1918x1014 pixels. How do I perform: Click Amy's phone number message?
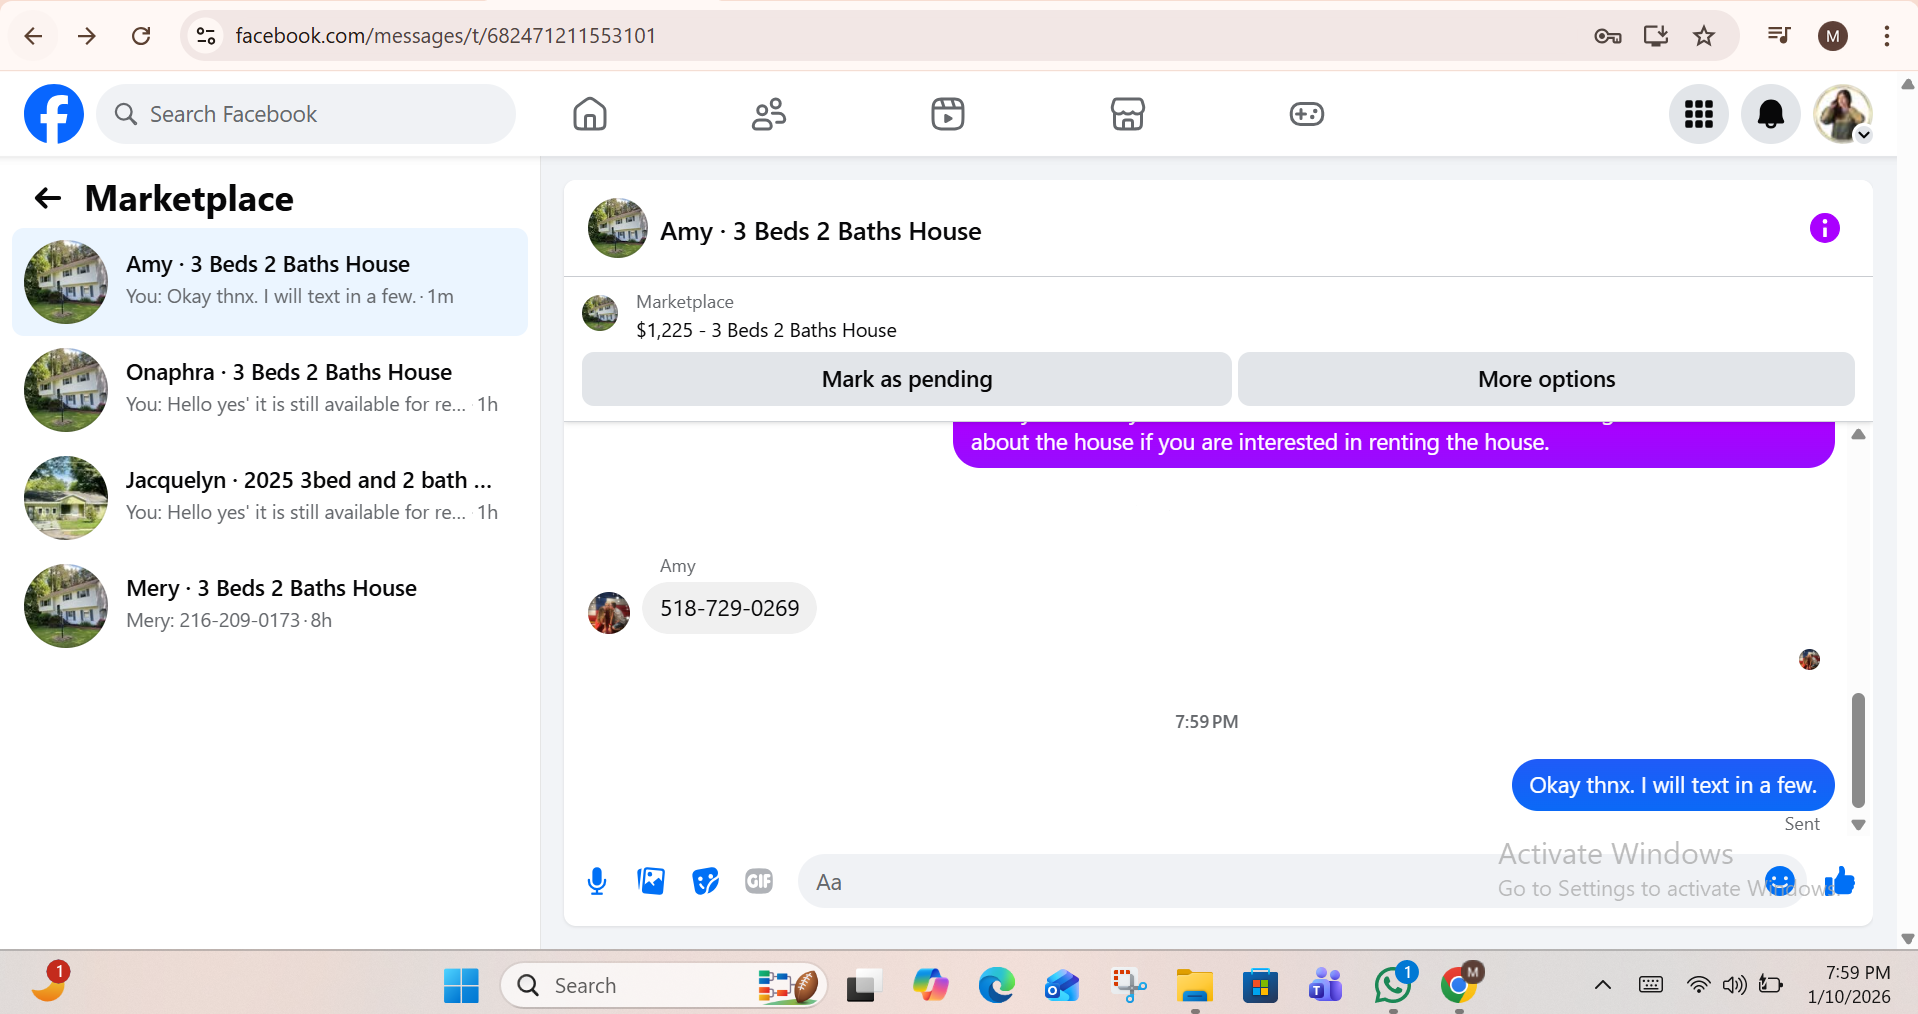[729, 608]
